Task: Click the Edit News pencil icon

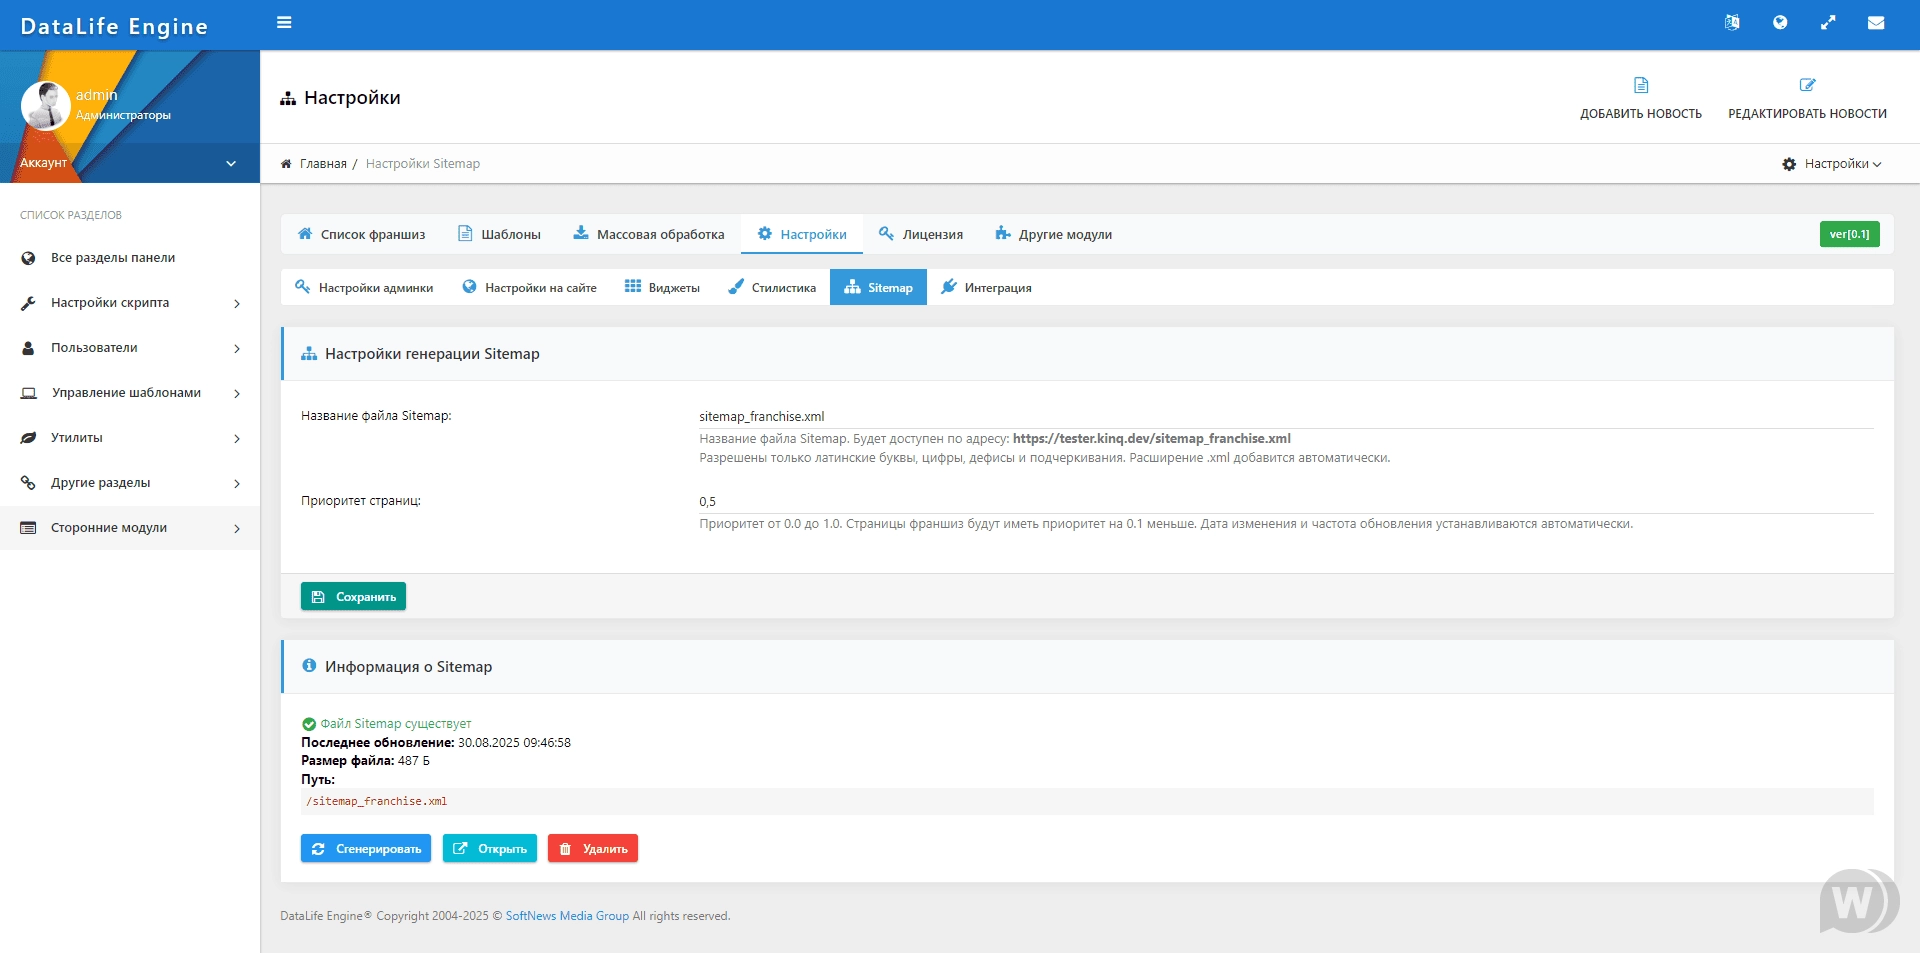Action: click(1807, 86)
